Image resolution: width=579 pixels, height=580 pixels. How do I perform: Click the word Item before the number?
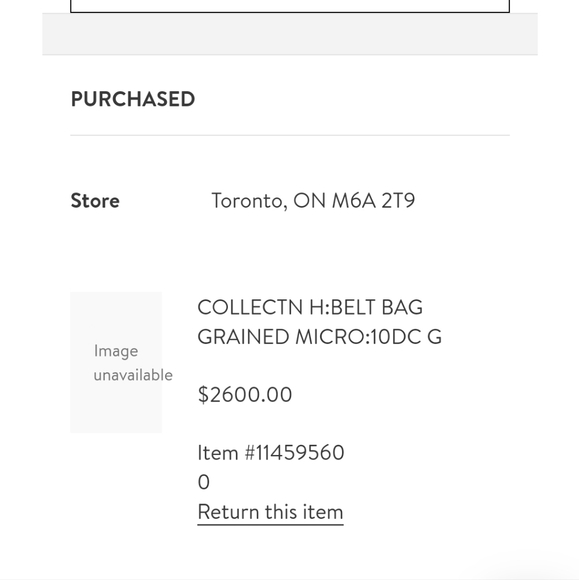pos(218,452)
